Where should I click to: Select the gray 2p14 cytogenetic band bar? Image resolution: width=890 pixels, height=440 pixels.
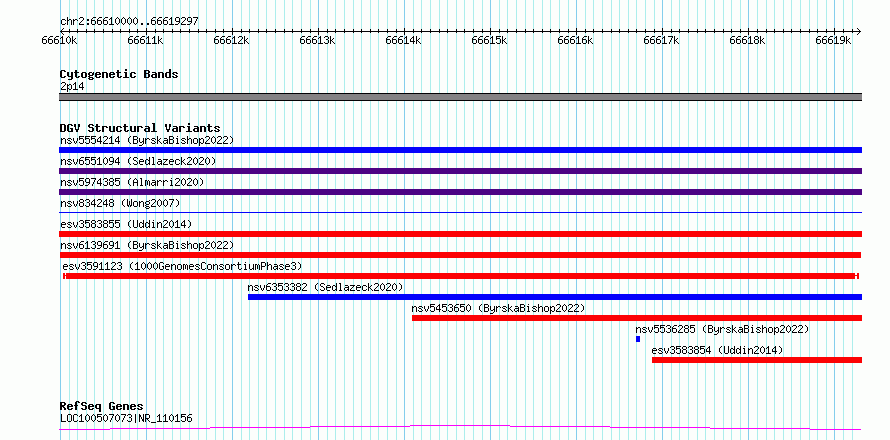pyautogui.click(x=460, y=97)
